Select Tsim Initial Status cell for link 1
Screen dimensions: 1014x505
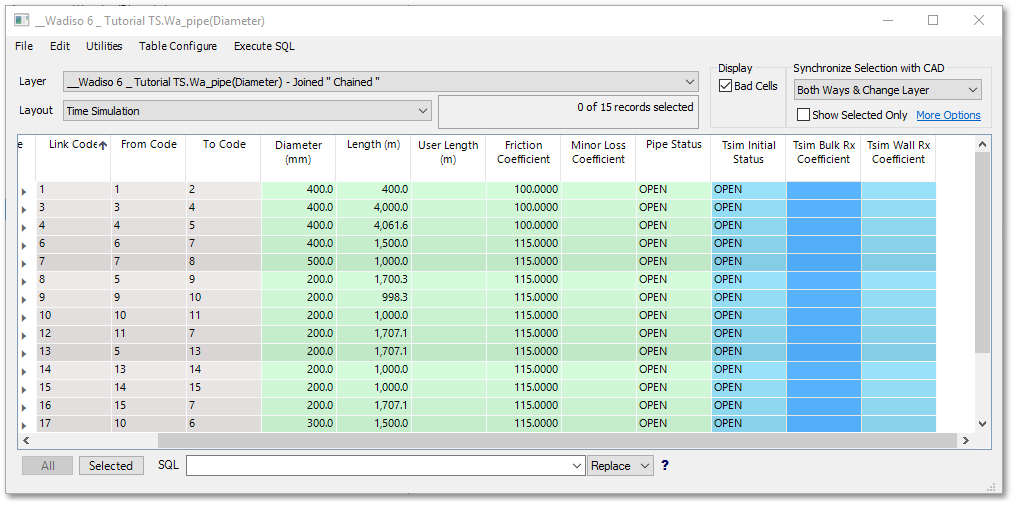point(748,189)
